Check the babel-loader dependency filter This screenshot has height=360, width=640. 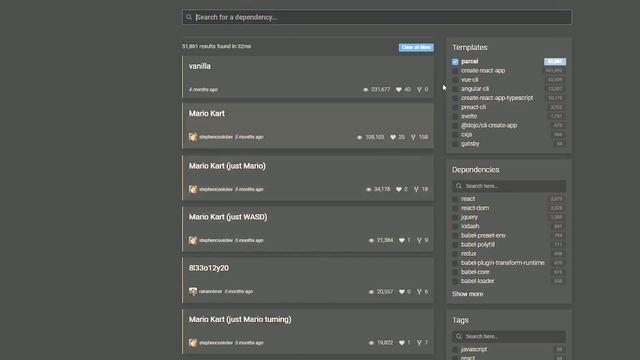pos(455,281)
